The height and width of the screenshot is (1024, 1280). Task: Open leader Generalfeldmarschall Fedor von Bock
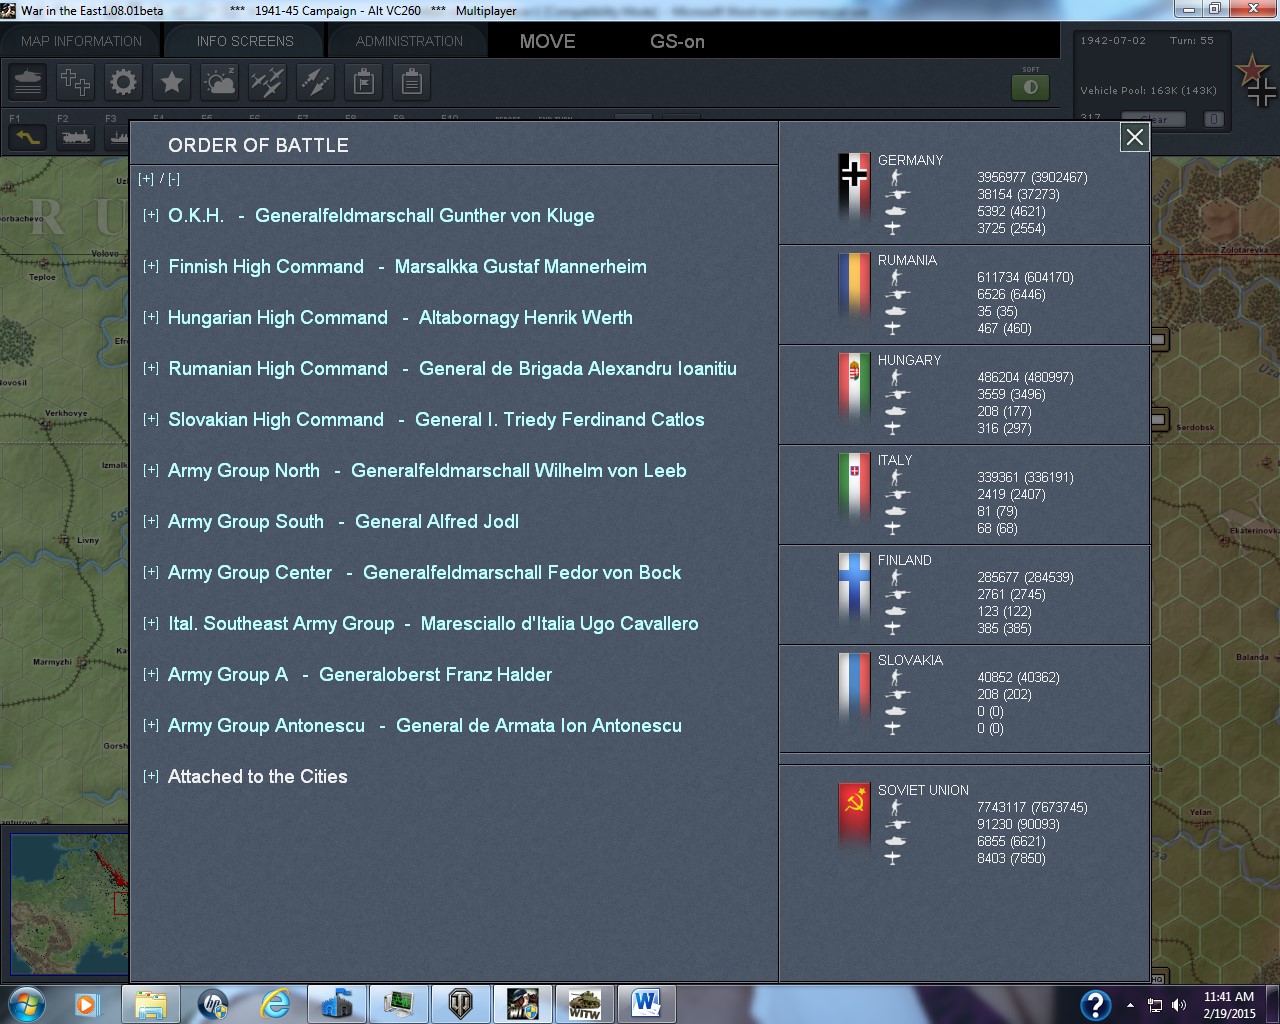[x=522, y=573]
